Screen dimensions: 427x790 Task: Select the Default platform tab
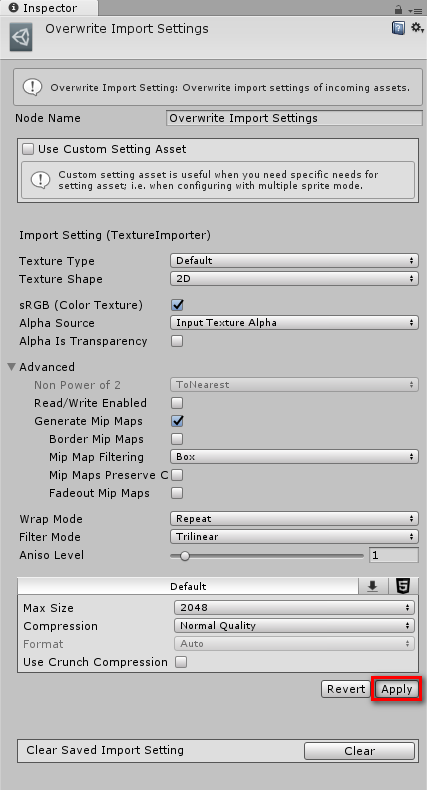[188, 586]
